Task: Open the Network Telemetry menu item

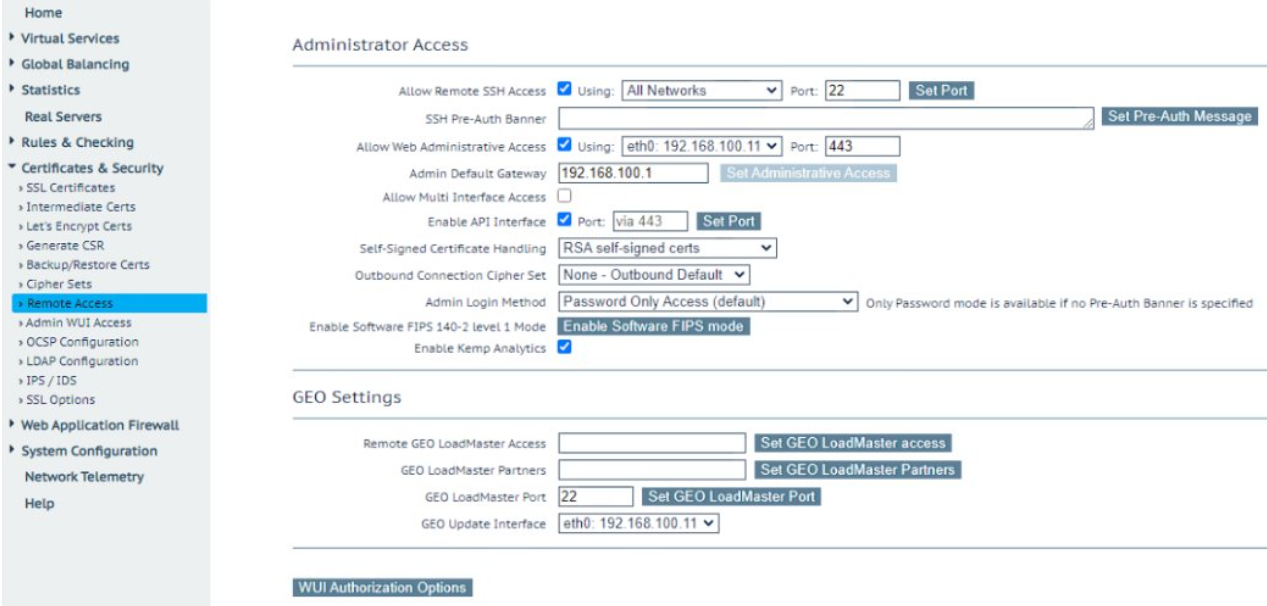Action: [x=84, y=477]
